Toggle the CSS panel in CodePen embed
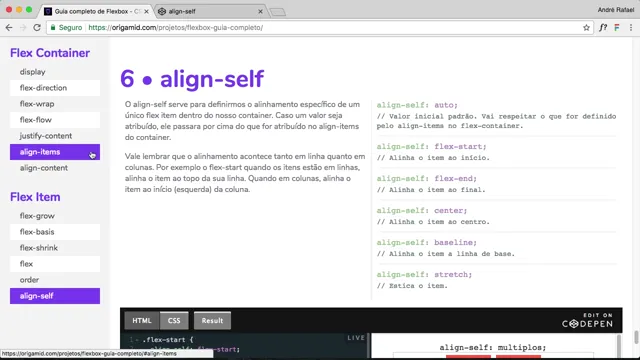The height and width of the screenshot is (360, 640). click(x=174, y=321)
